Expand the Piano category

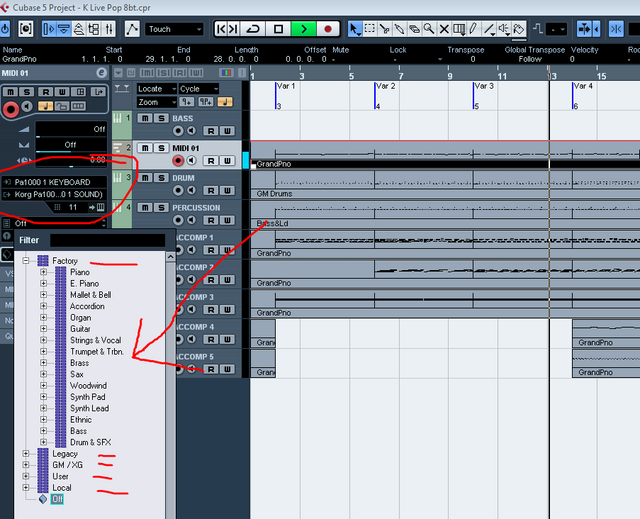click(44, 272)
